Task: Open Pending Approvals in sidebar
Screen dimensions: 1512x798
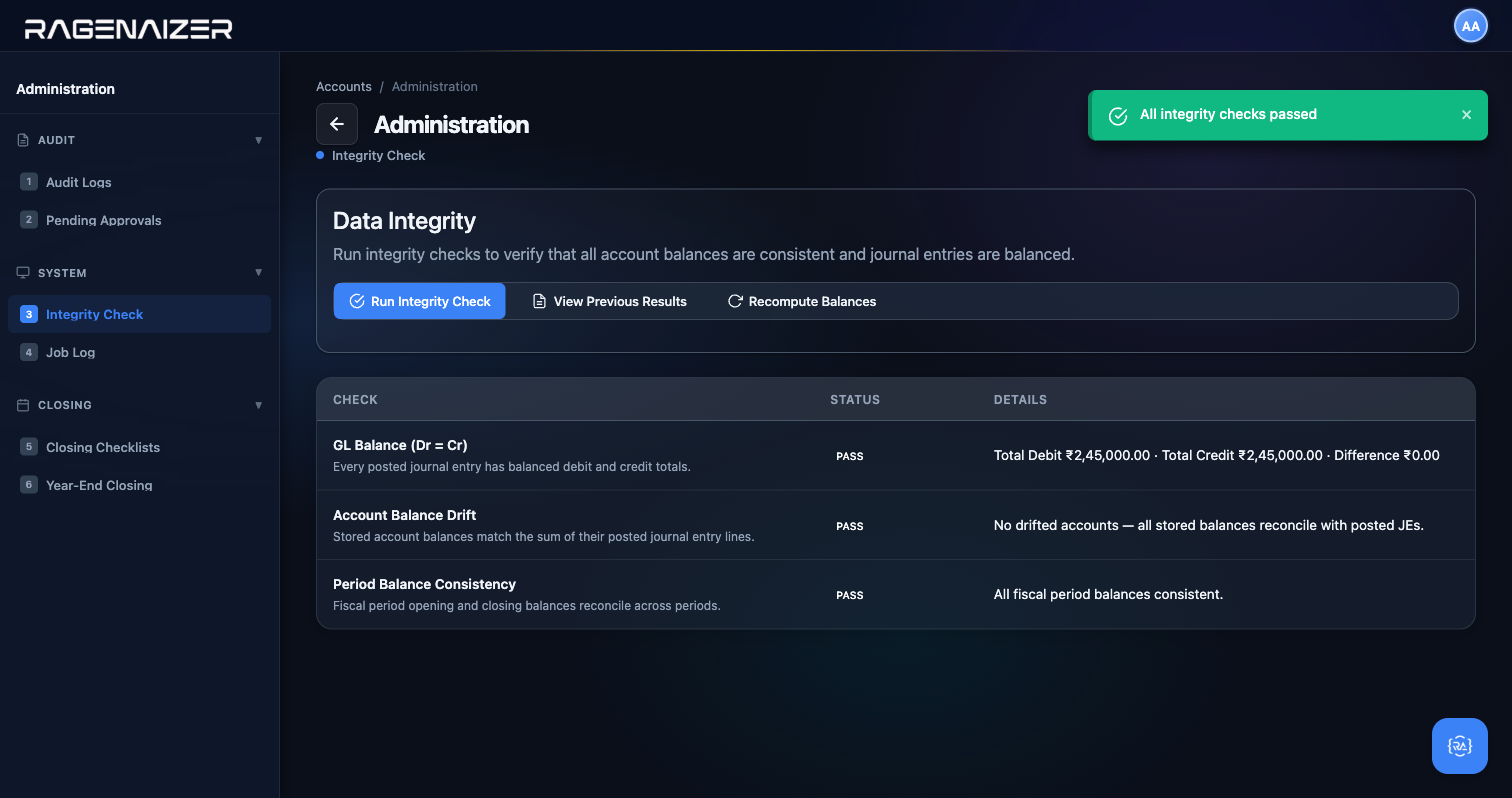Action: point(139,220)
